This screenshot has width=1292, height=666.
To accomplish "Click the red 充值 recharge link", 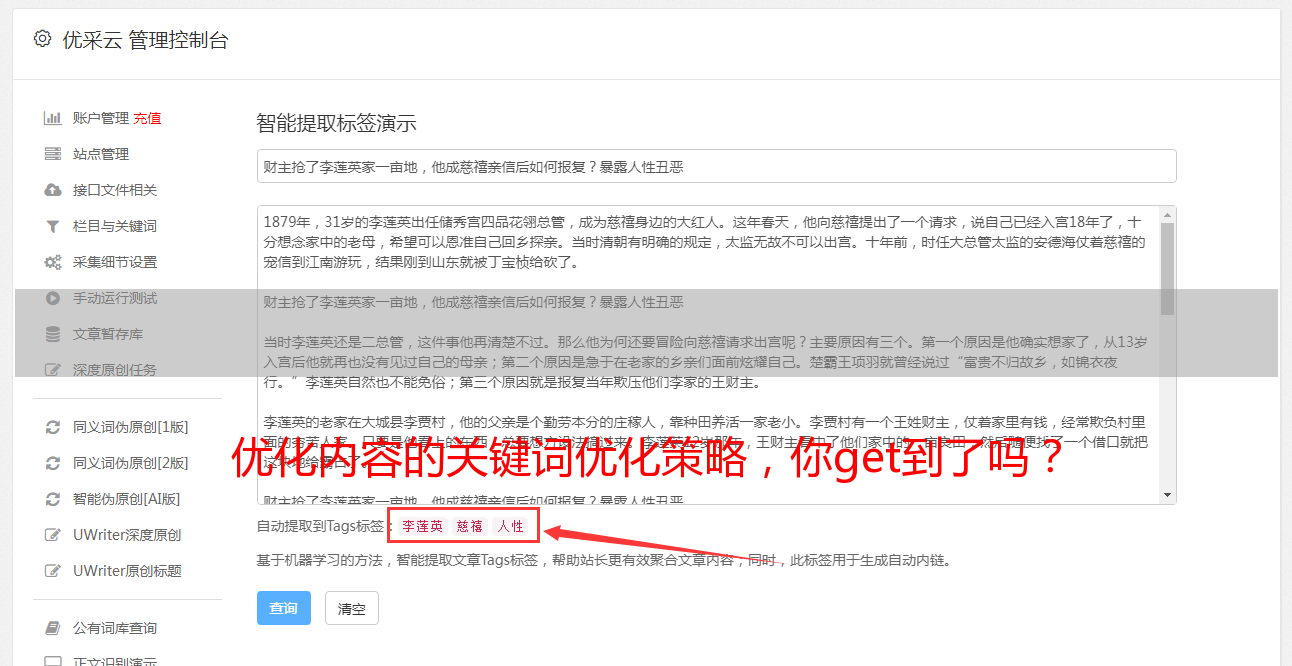I will (x=147, y=118).
